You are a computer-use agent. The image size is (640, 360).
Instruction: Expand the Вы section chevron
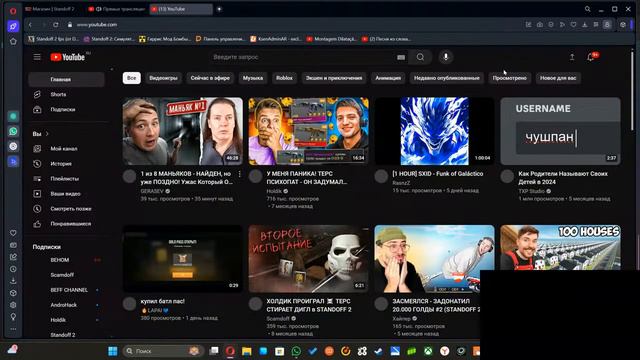point(47,134)
